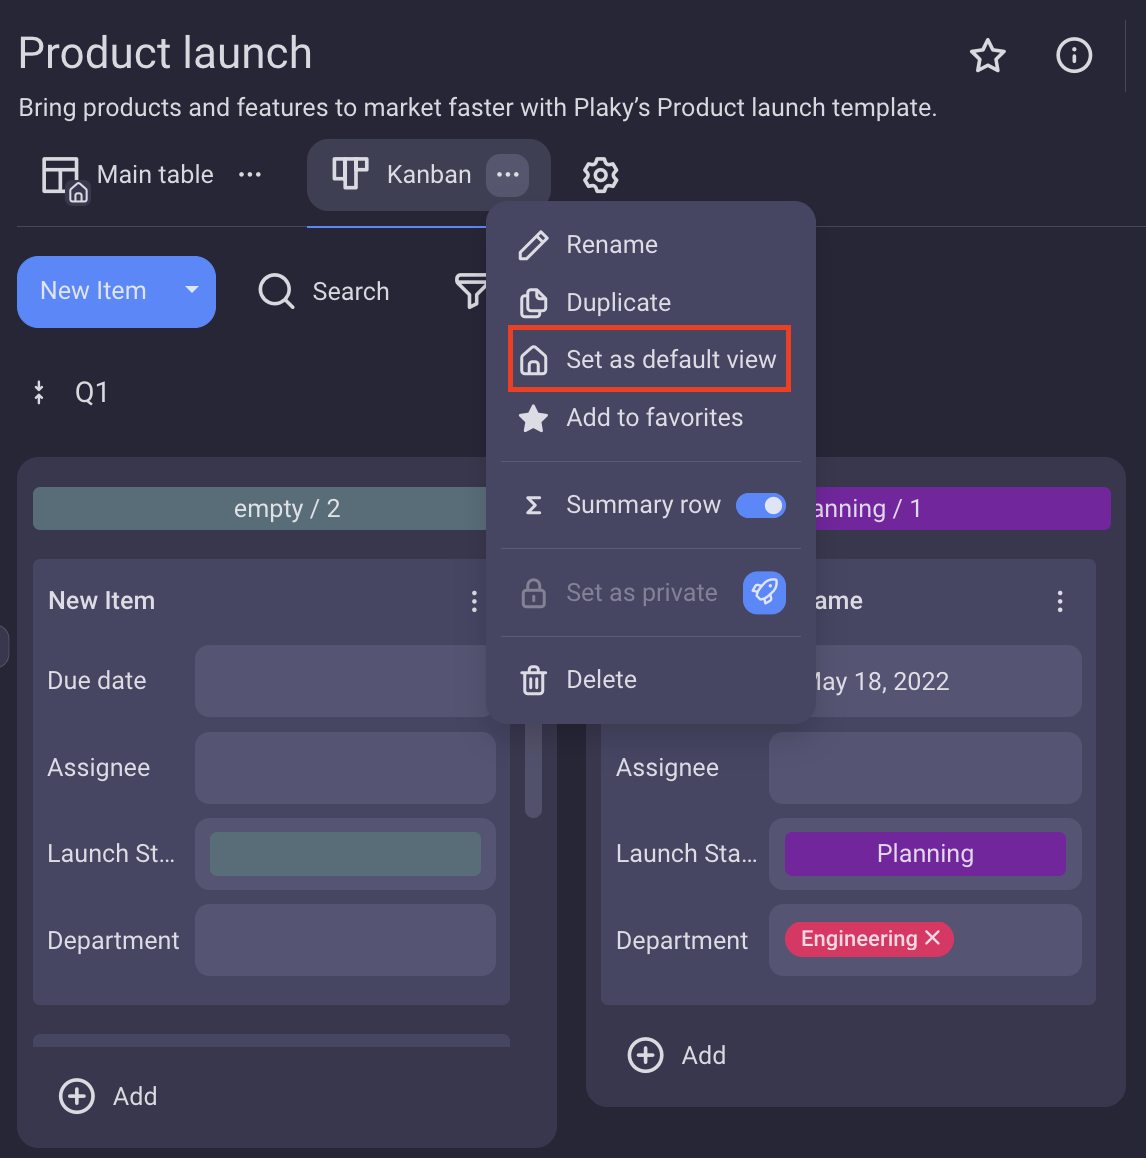This screenshot has width=1146, height=1158.
Task: Star the Product launch board
Action: click(x=987, y=56)
